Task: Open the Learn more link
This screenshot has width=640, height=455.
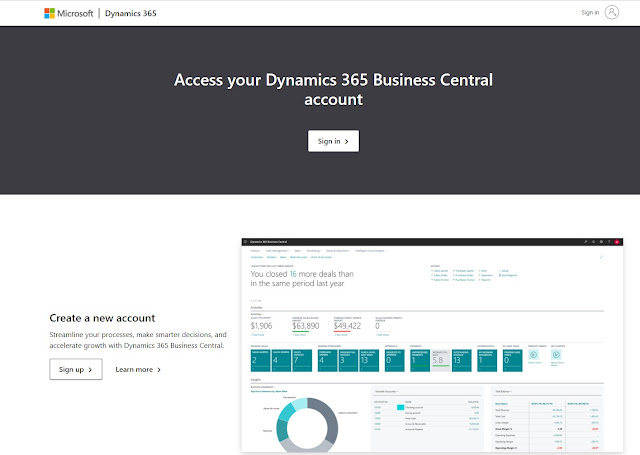Action: pos(138,369)
